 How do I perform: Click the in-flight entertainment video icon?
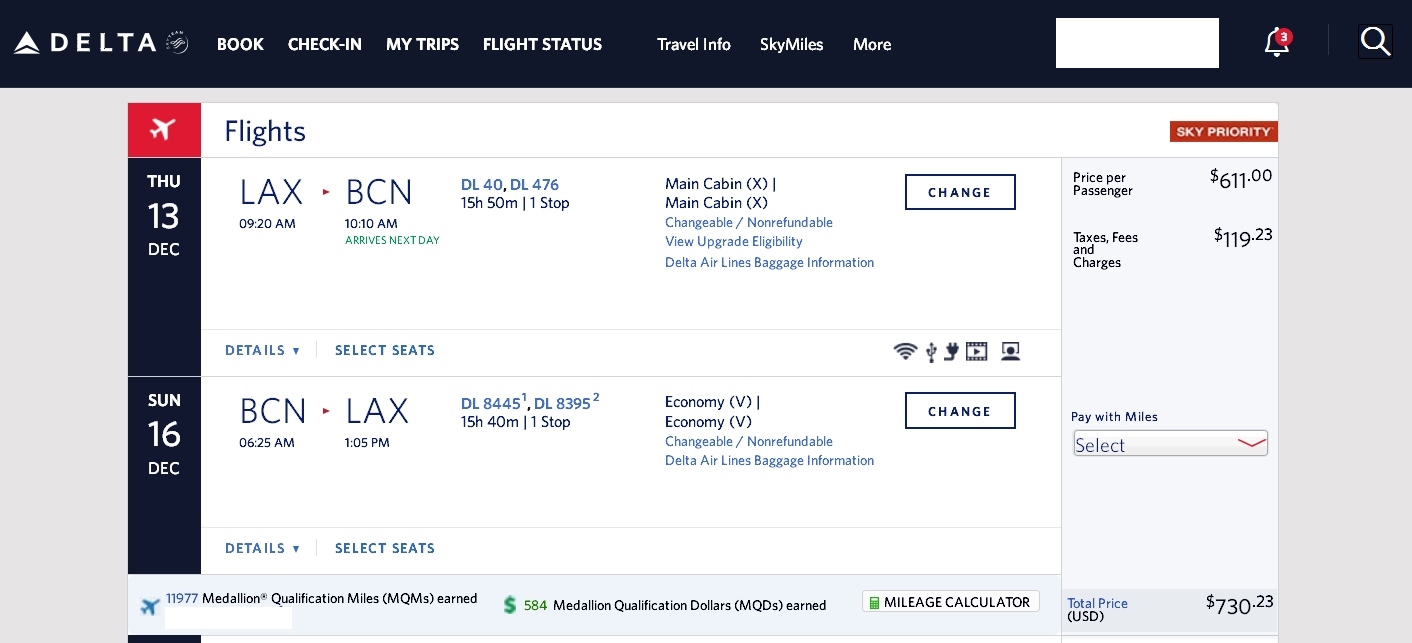click(977, 351)
